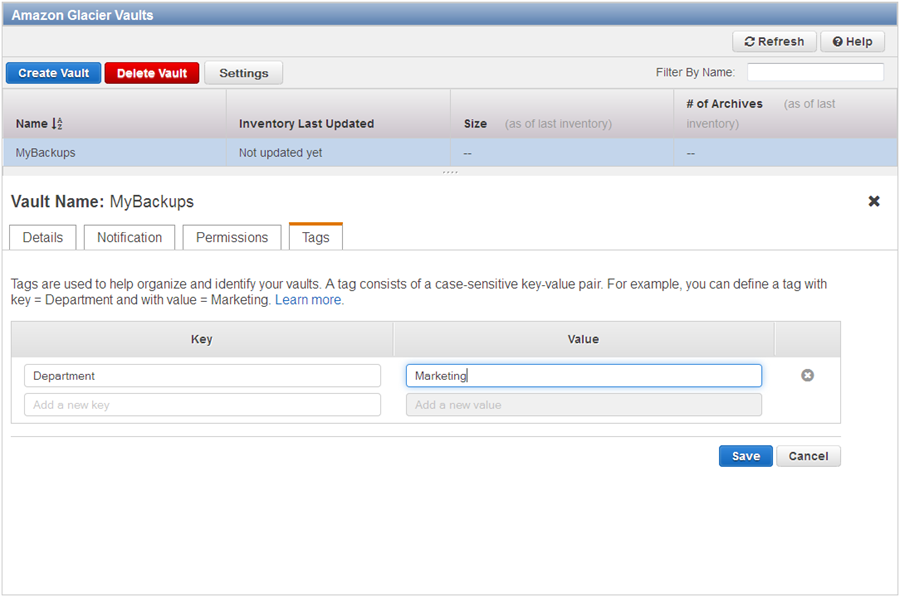Open the Help button
Screen dimensions: 900x597
[x=852, y=41]
